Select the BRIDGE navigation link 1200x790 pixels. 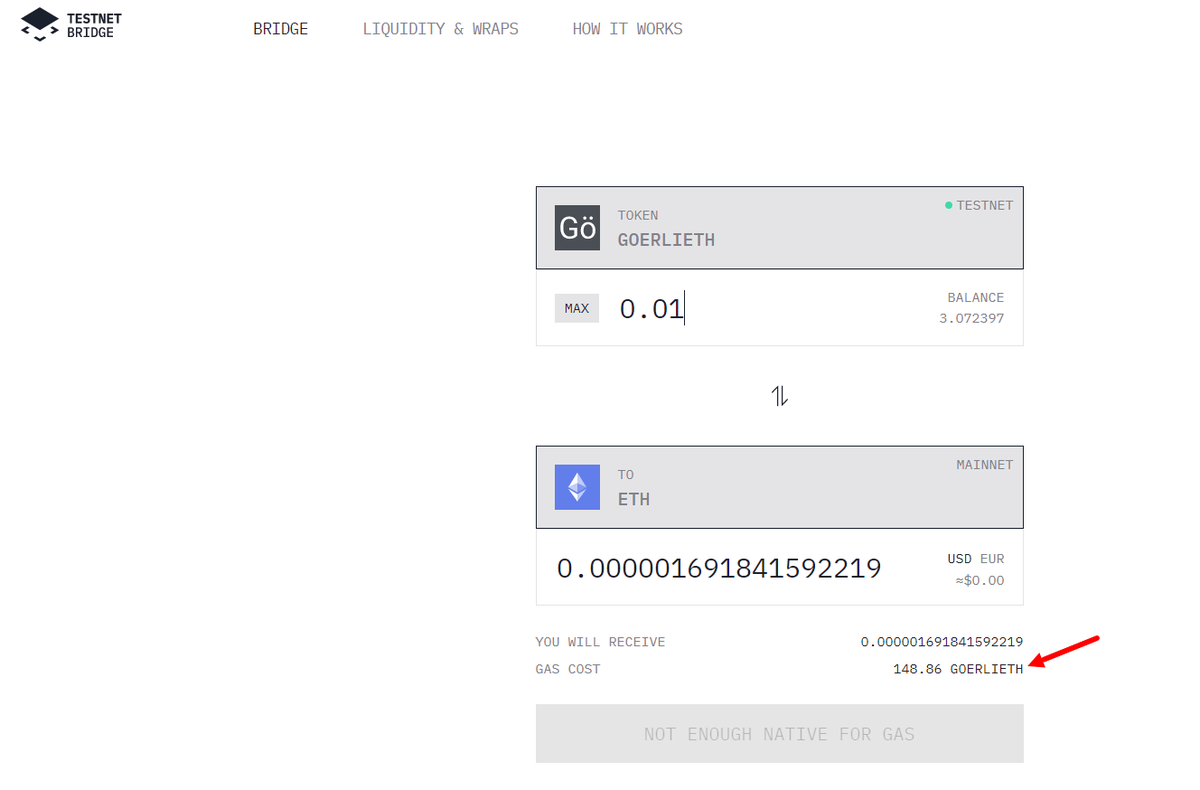(280, 28)
